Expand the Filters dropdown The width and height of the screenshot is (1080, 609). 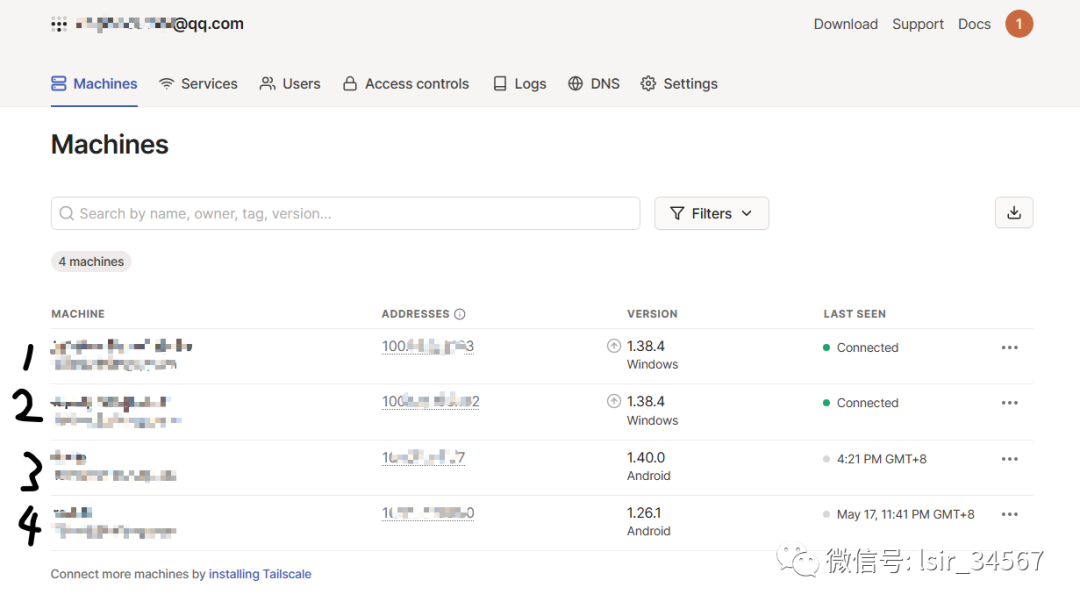(x=712, y=214)
